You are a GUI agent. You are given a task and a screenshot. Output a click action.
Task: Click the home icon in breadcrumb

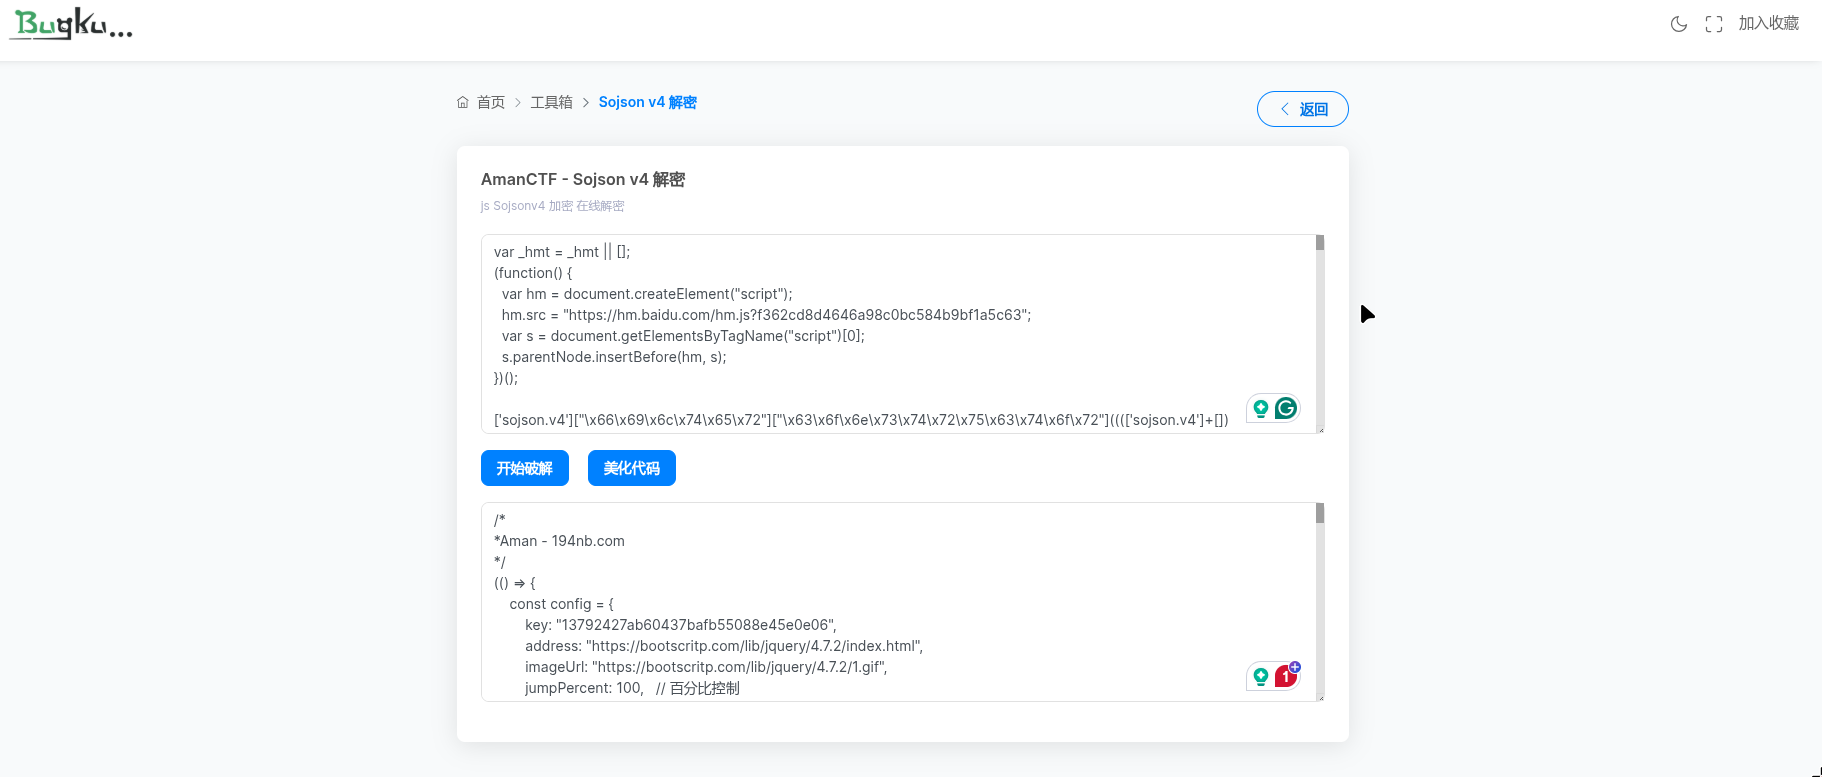[463, 102]
